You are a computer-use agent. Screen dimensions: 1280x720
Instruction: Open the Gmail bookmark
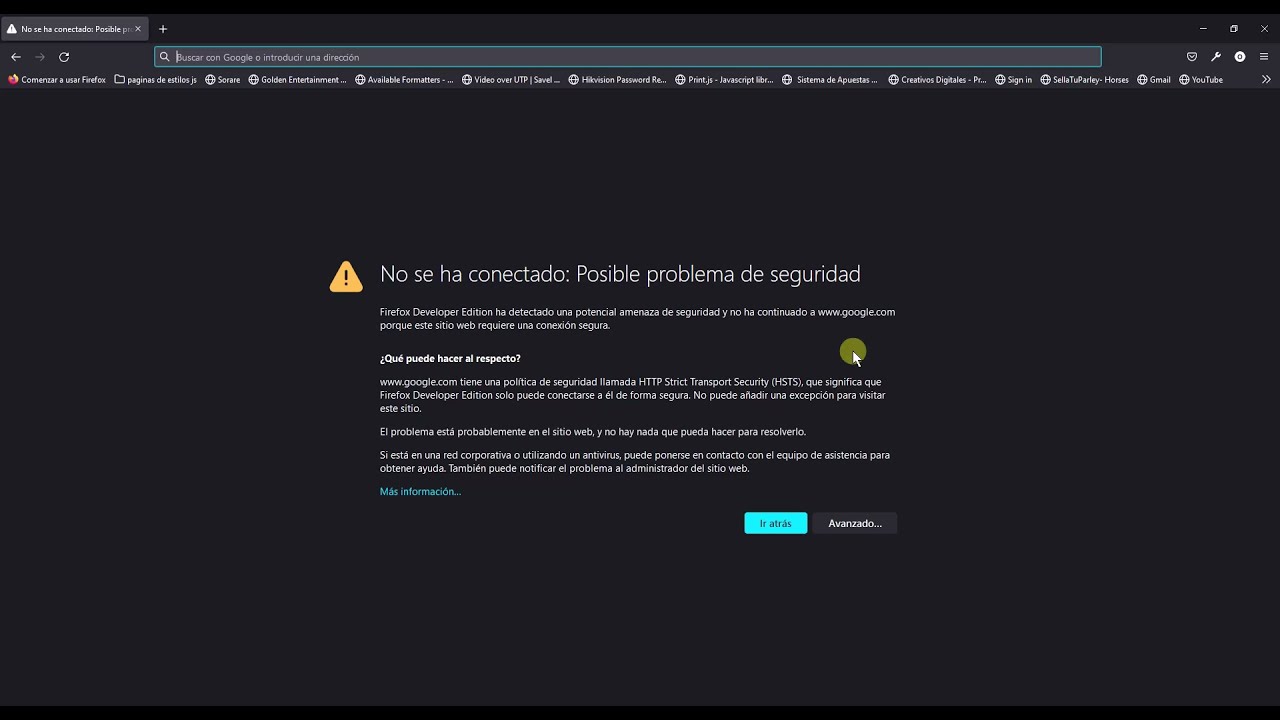(1154, 80)
